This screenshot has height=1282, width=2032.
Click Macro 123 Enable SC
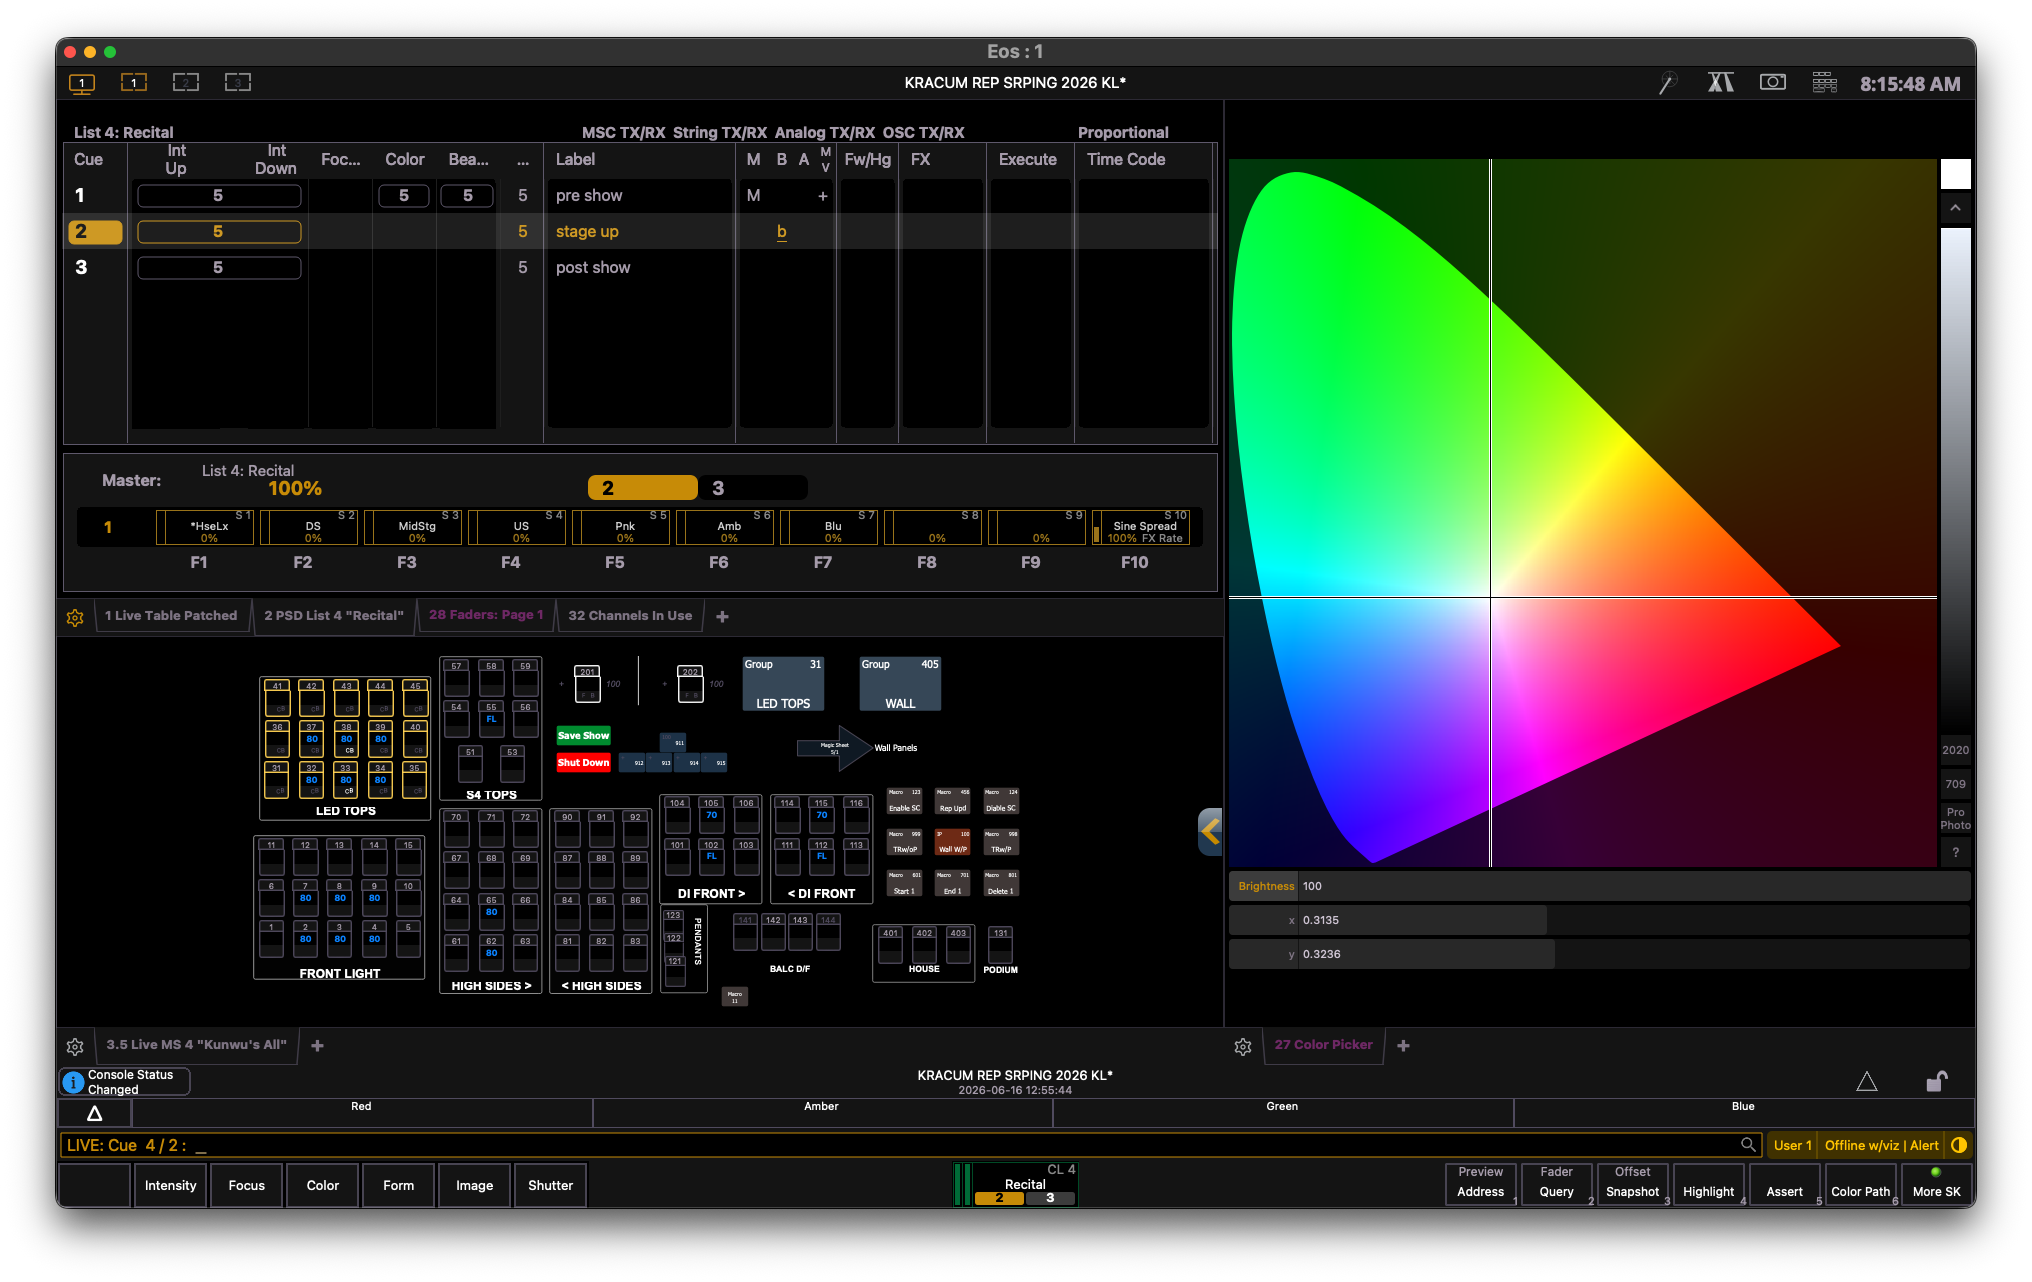(904, 801)
